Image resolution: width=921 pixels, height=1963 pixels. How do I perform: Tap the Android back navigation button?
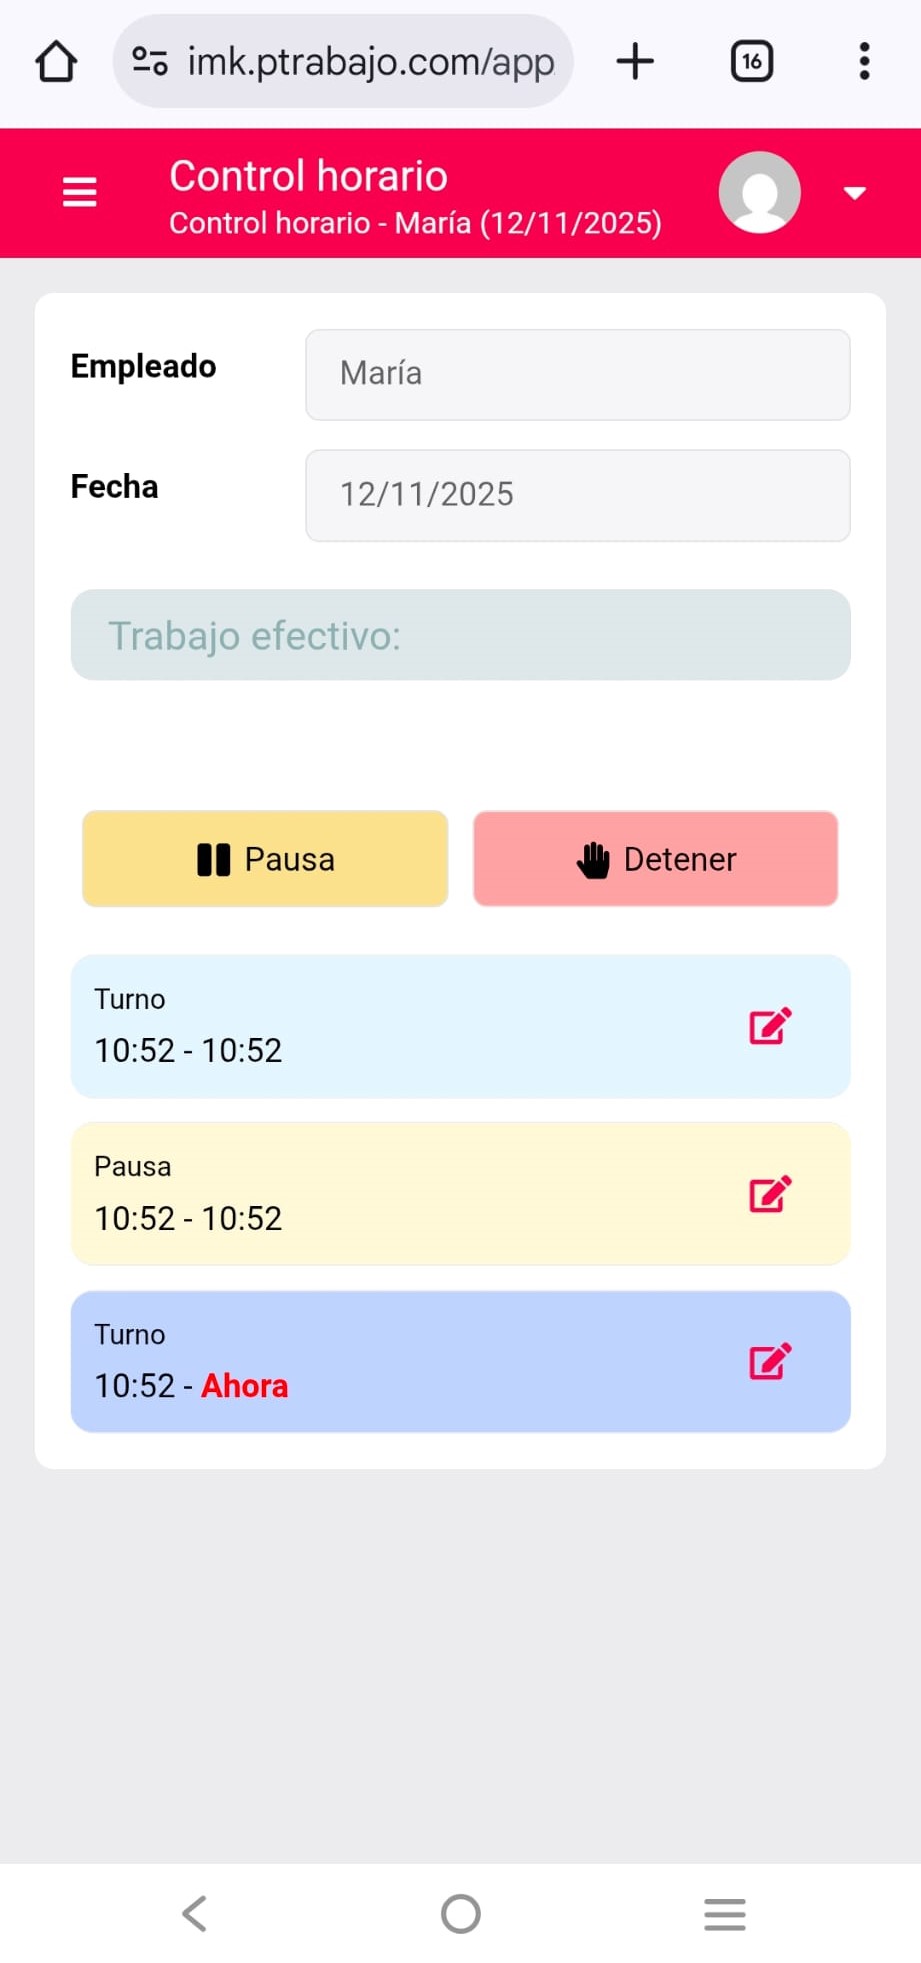(195, 1914)
